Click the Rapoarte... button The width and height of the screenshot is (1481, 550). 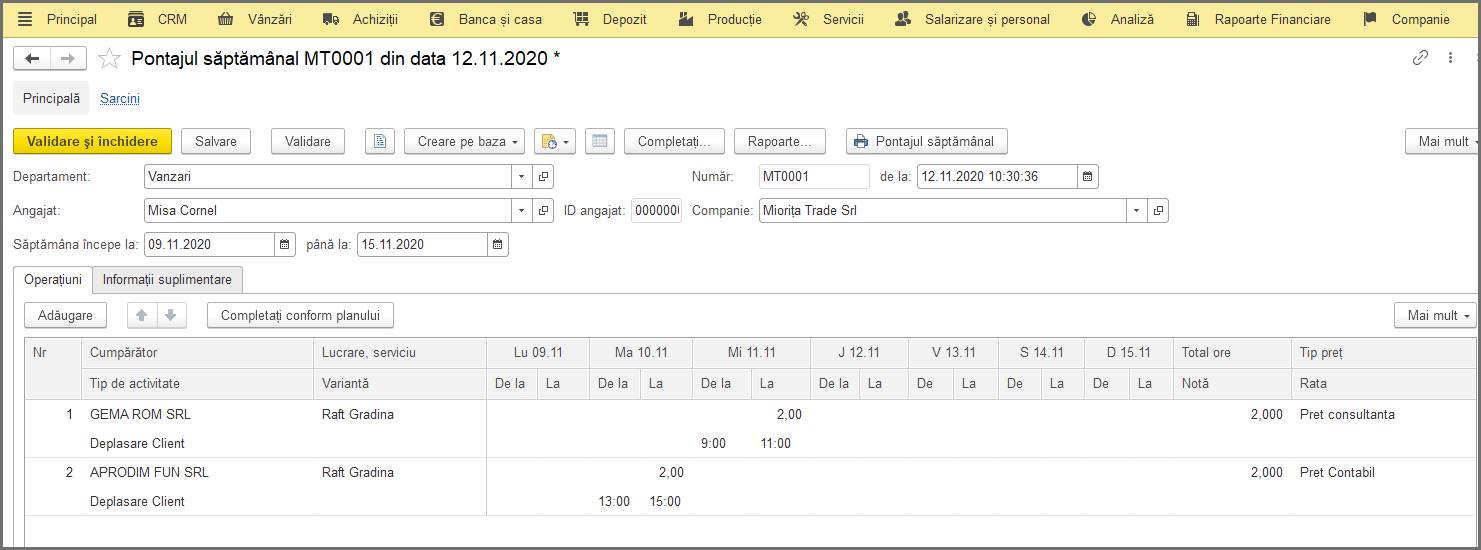[x=780, y=141]
